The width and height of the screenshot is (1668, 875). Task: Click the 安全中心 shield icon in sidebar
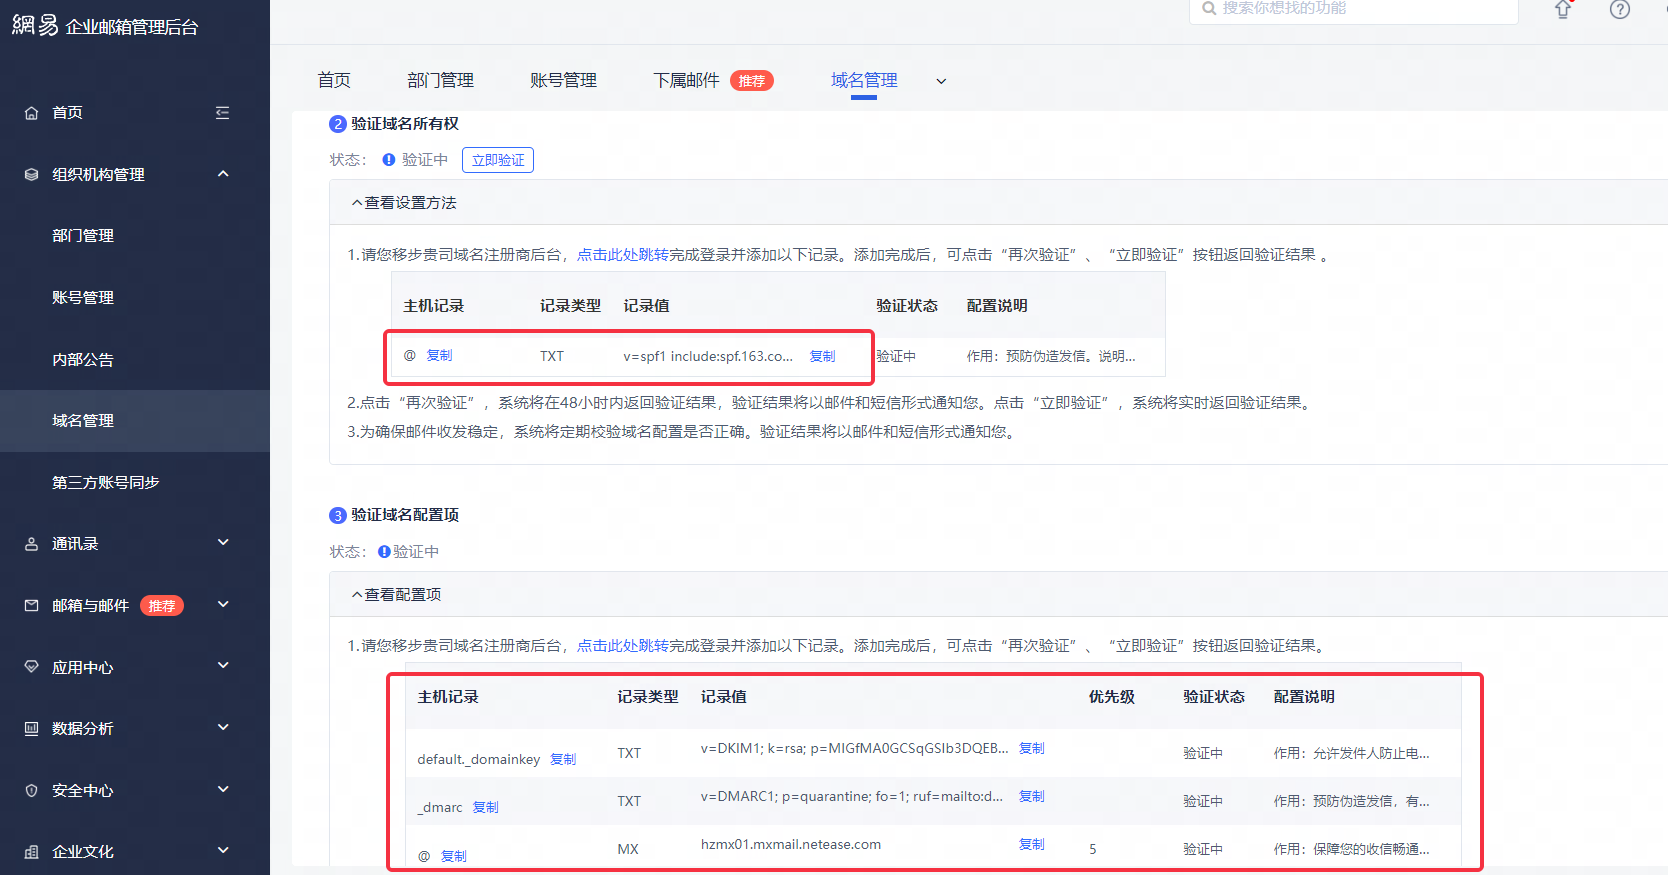(32, 791)
